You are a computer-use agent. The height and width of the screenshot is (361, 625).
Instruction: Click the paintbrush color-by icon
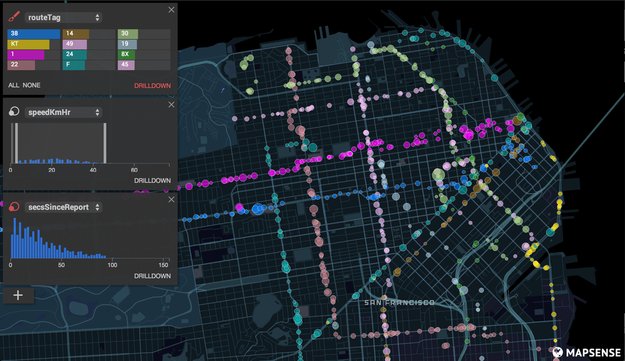coord(14,17)
